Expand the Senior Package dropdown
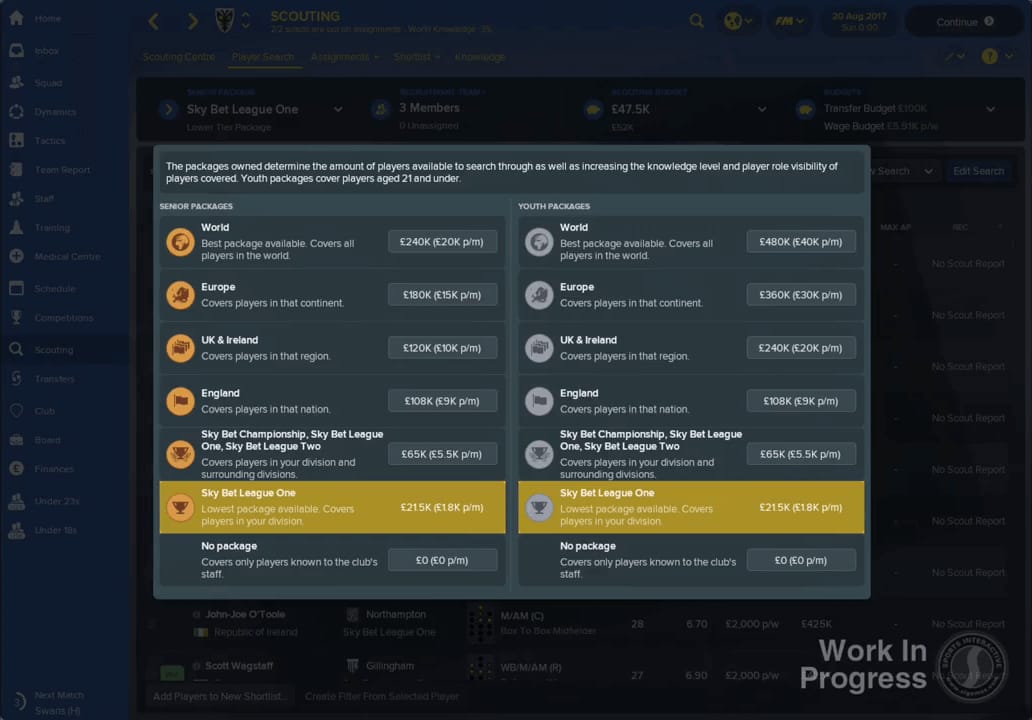 coord(337,109)
